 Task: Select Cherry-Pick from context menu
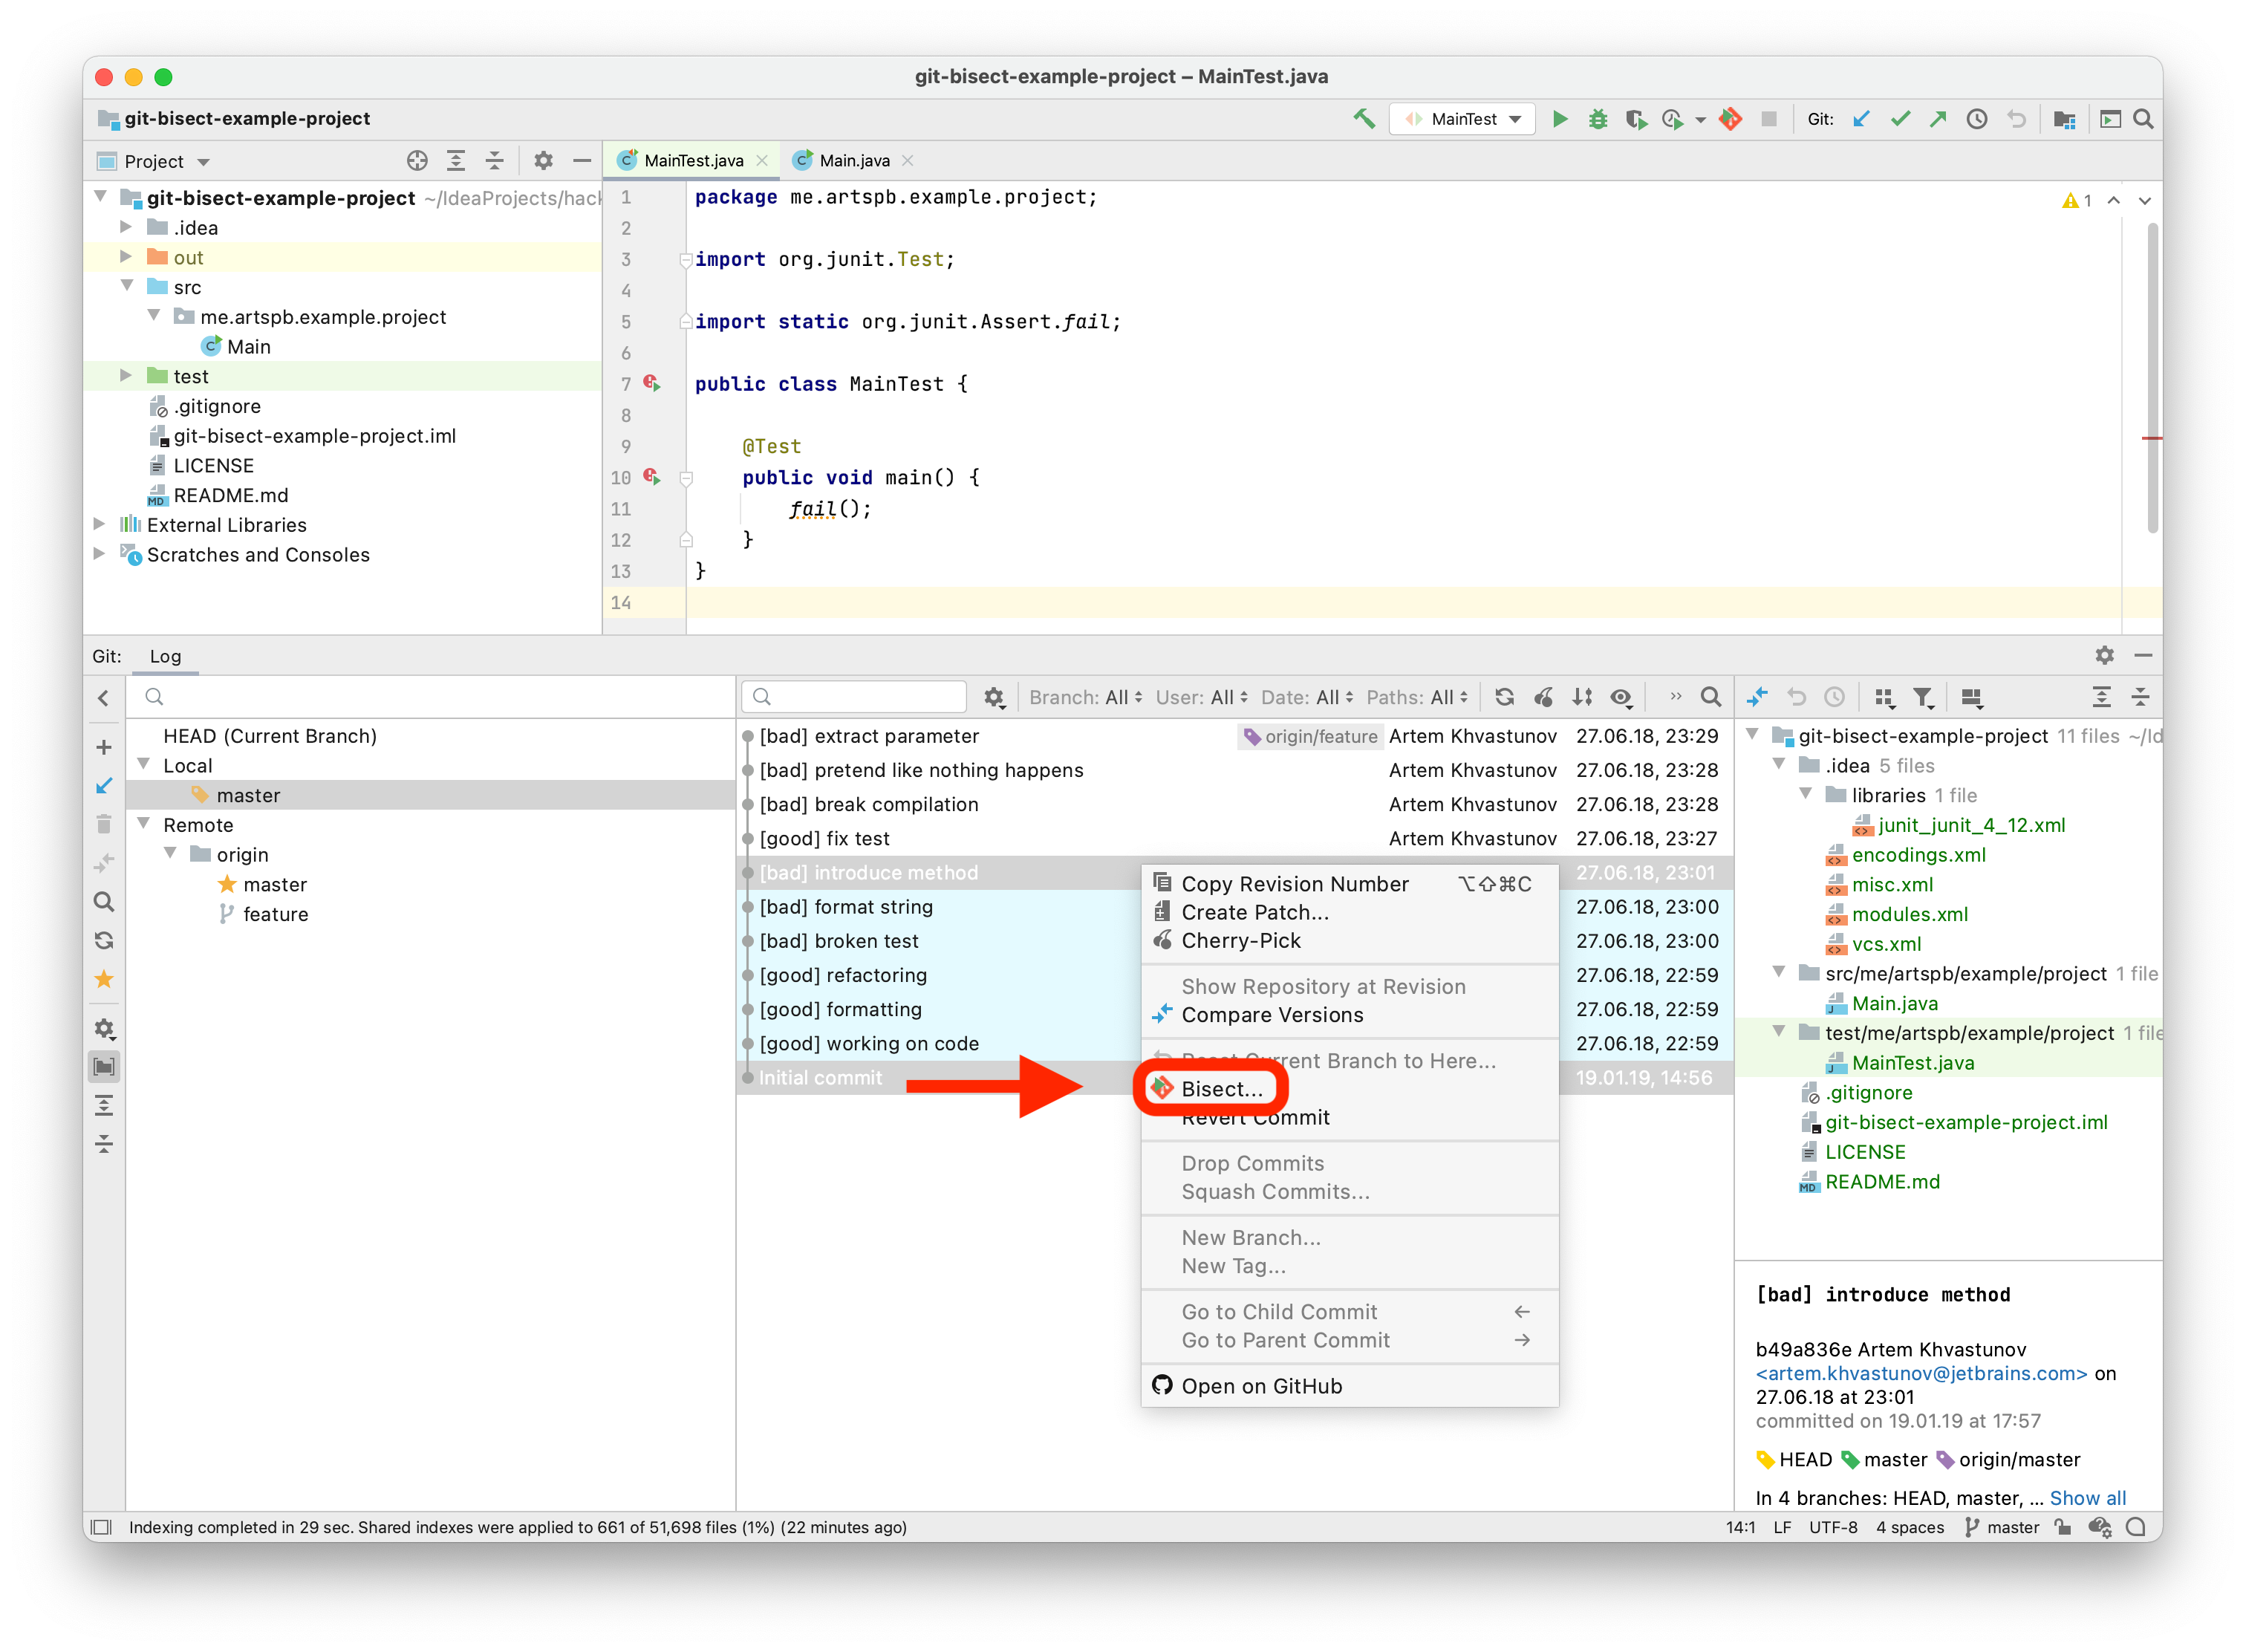coord(1243,940)
